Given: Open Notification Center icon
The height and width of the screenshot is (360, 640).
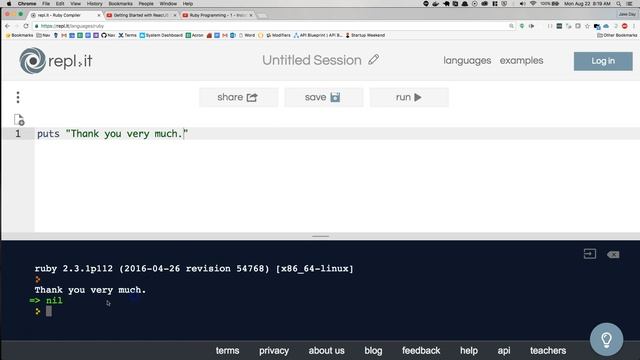Looking at the screenshot, I should click(x=630, y=4).
